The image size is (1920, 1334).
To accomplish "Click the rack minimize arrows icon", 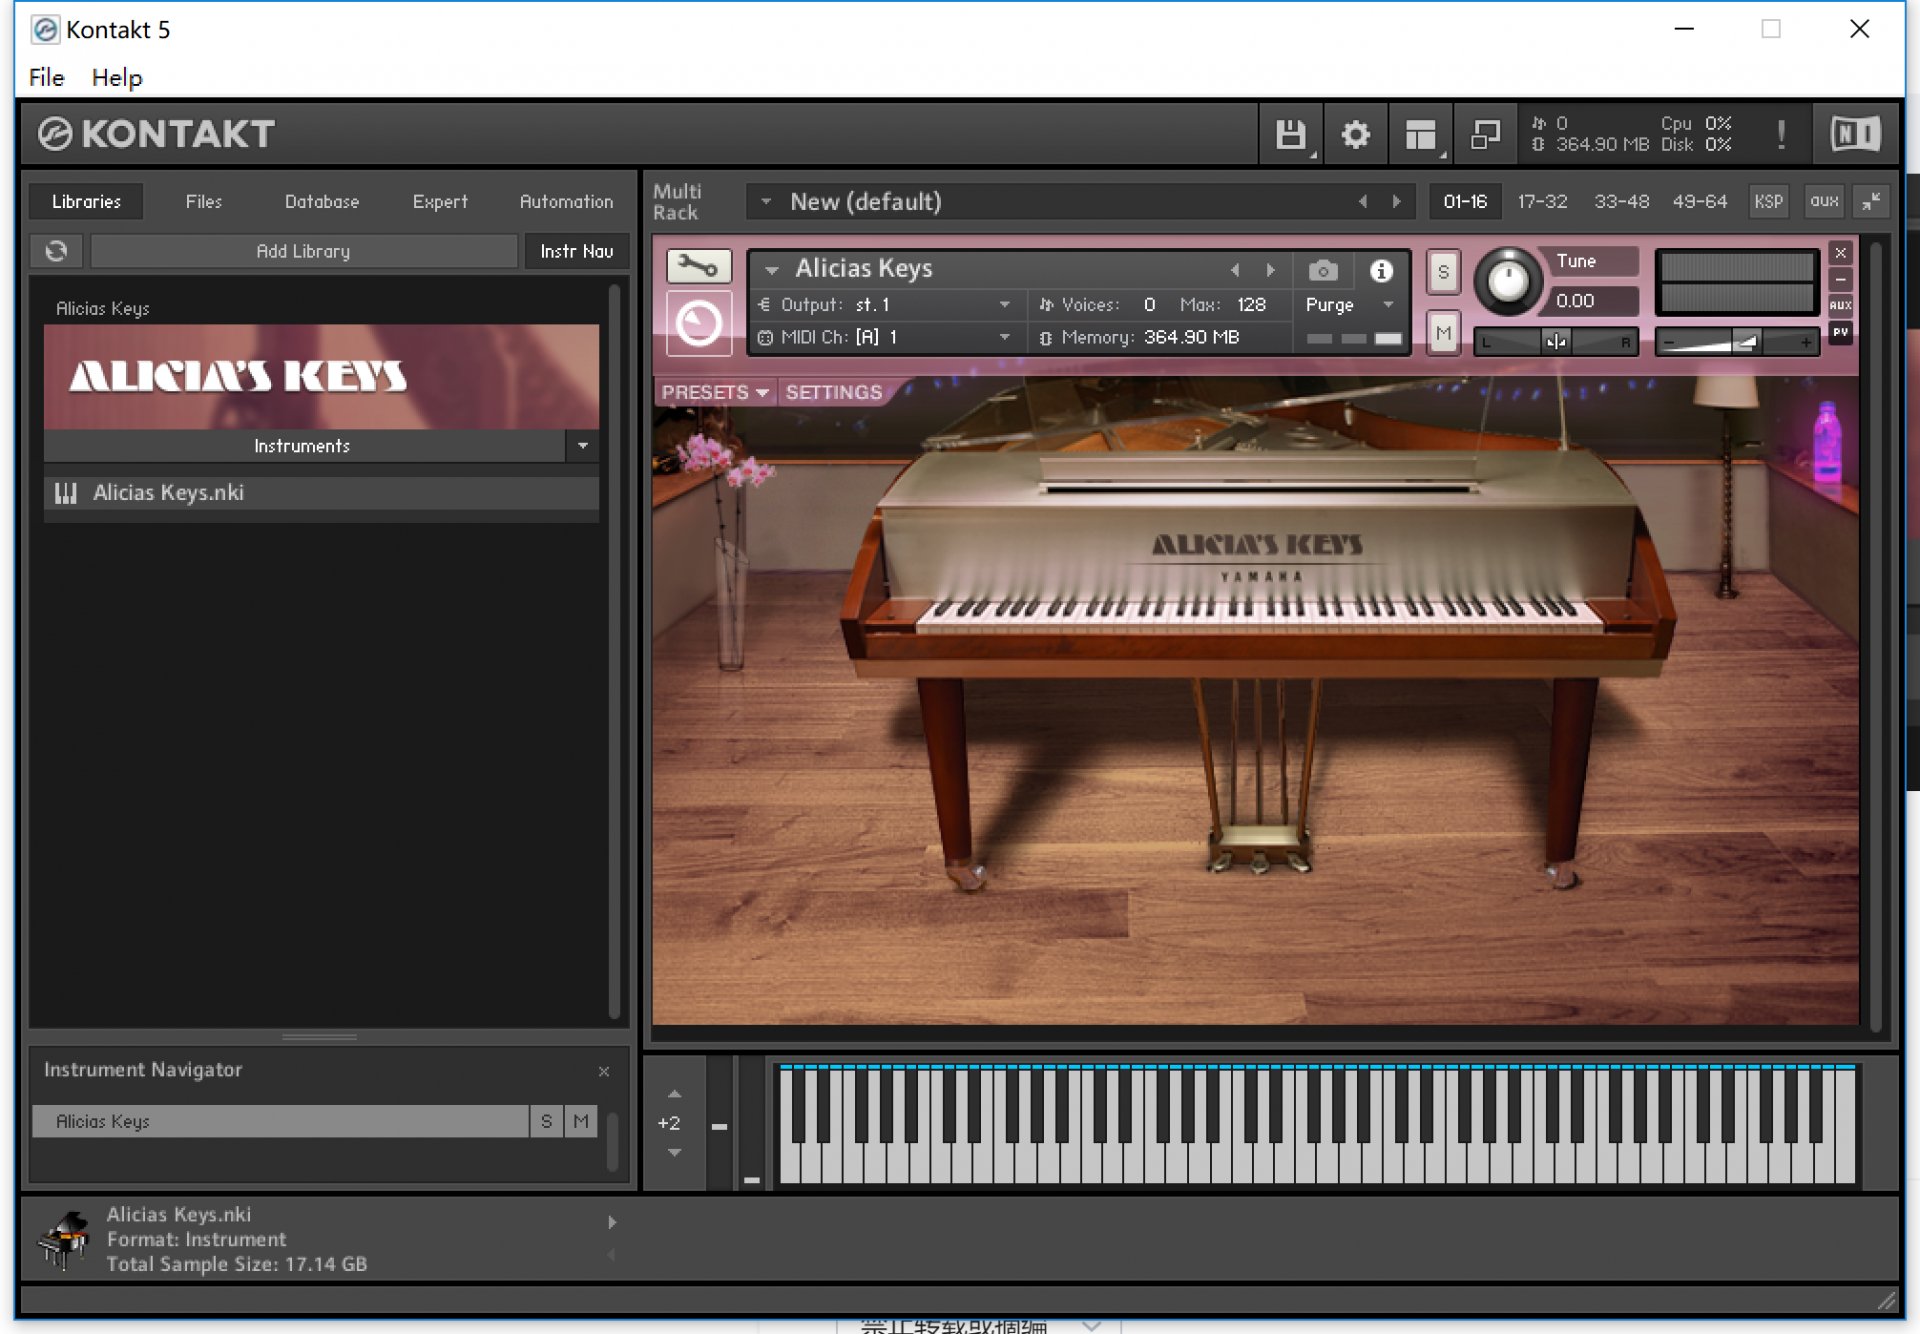I will [x=1870, y=201].
